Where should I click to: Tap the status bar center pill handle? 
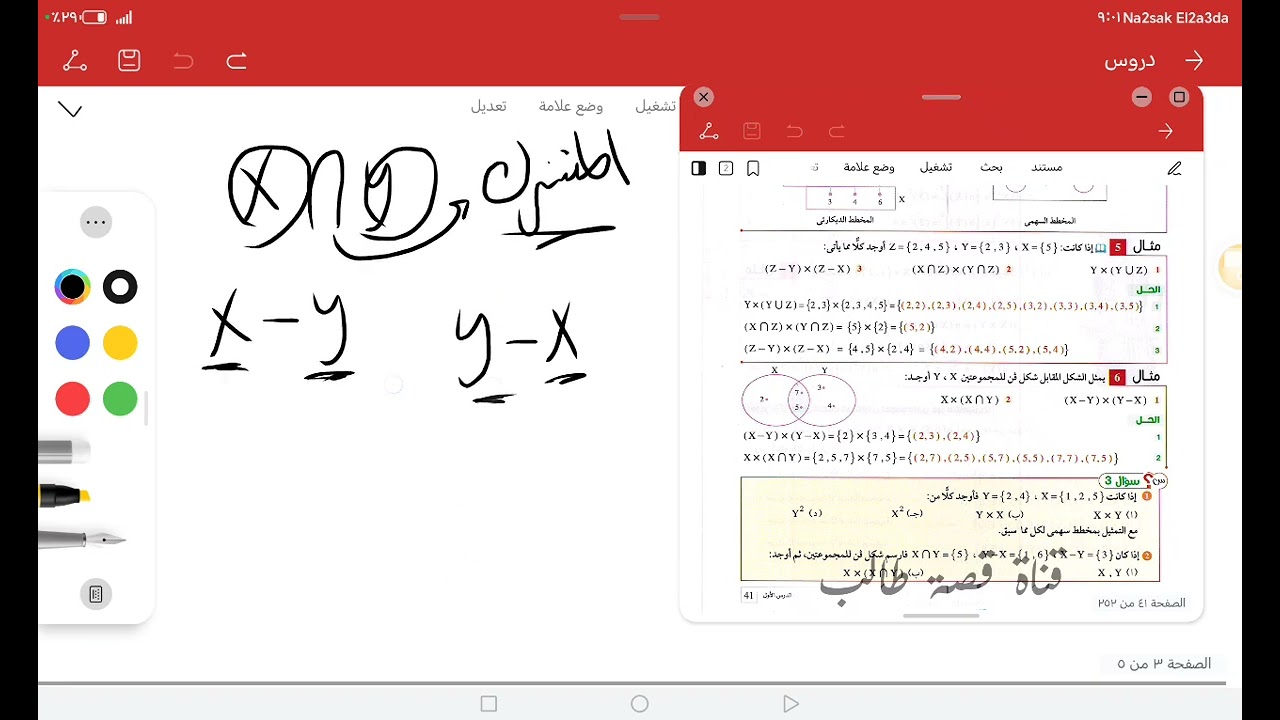click(640, 17)
